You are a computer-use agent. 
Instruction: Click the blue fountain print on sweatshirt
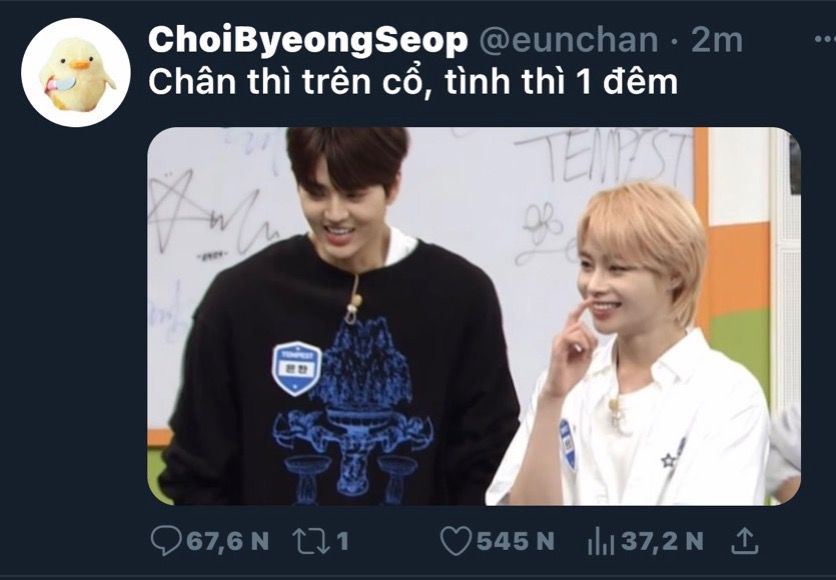pos(353,410)
